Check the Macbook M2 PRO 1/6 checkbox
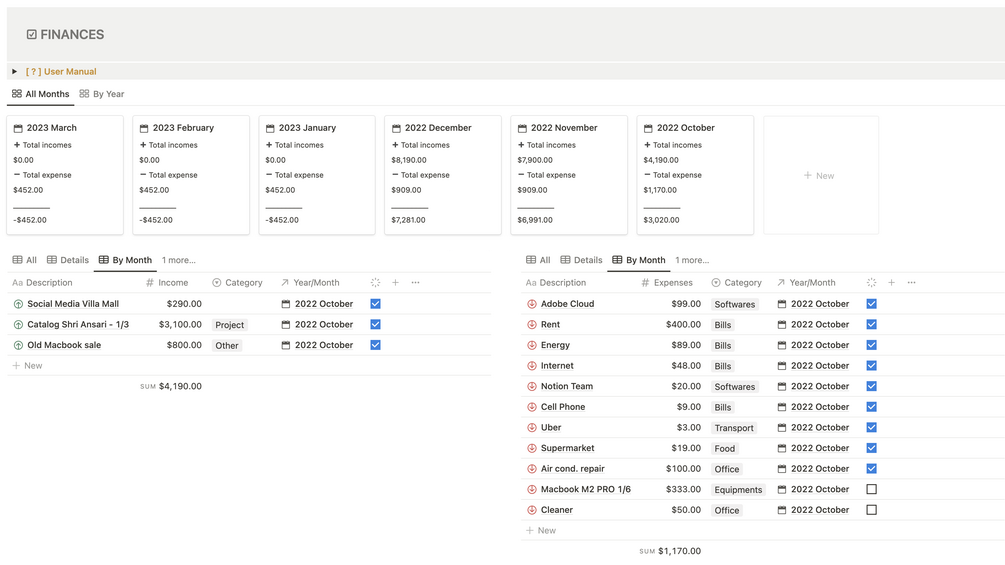Screen dimensions: 1005x565 pos(871,490)
